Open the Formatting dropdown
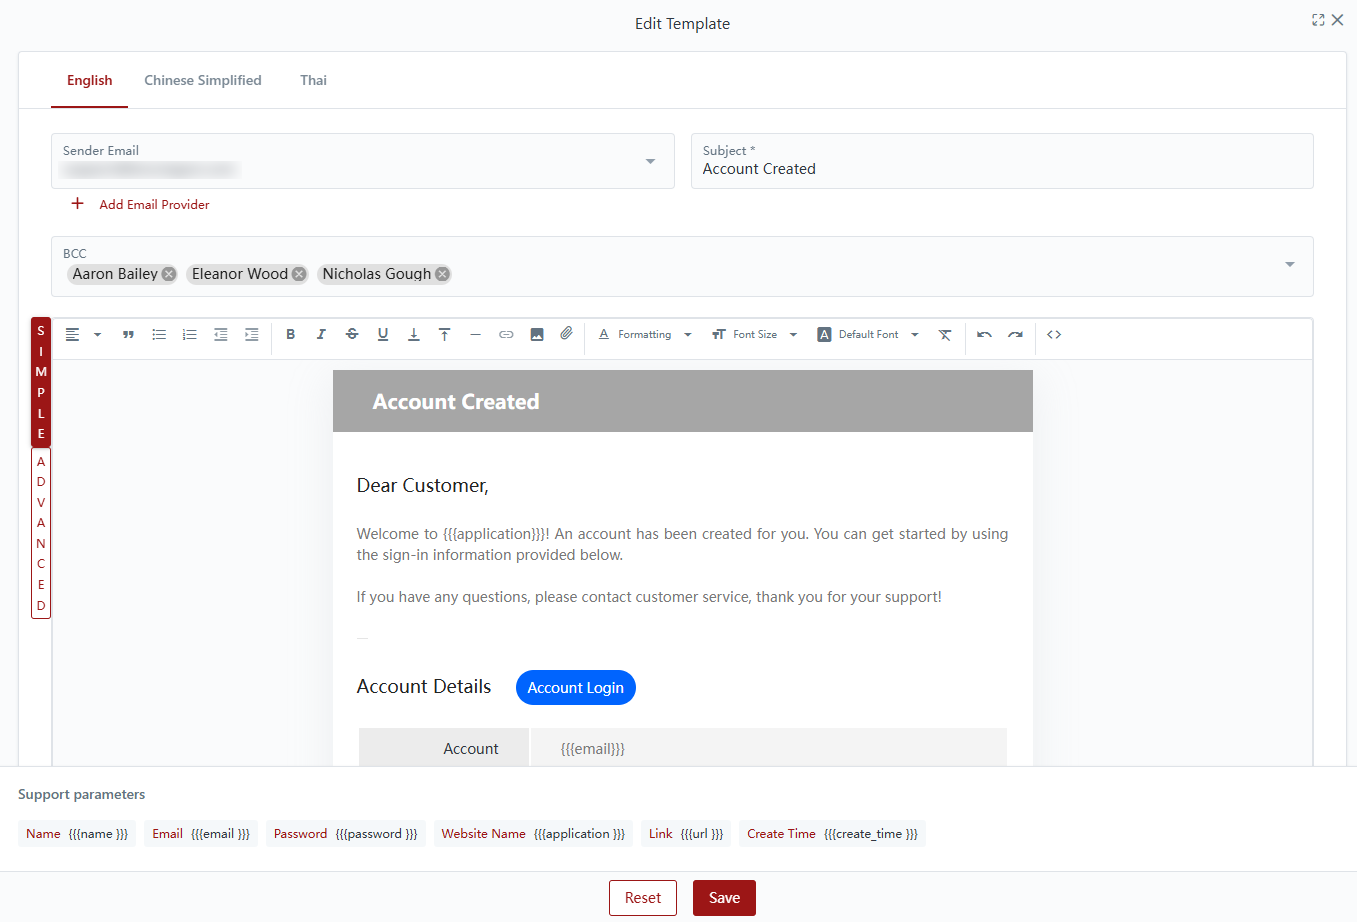This screenshot has width=1357, height=922. click(645, 335)
